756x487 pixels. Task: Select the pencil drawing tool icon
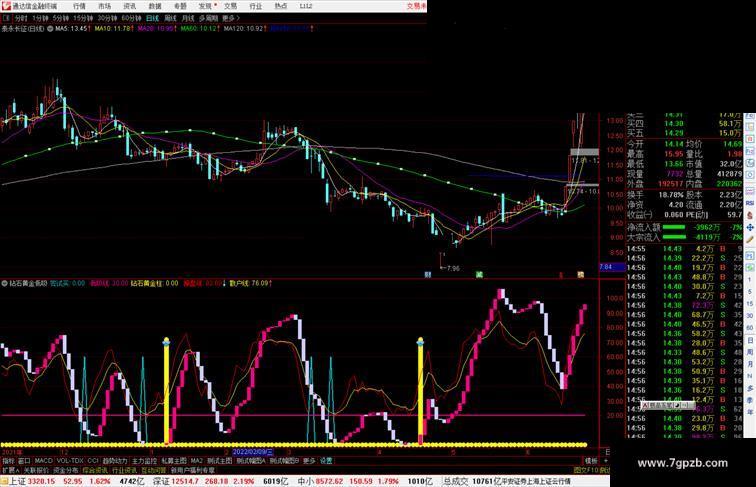click(x=750, y=239)
